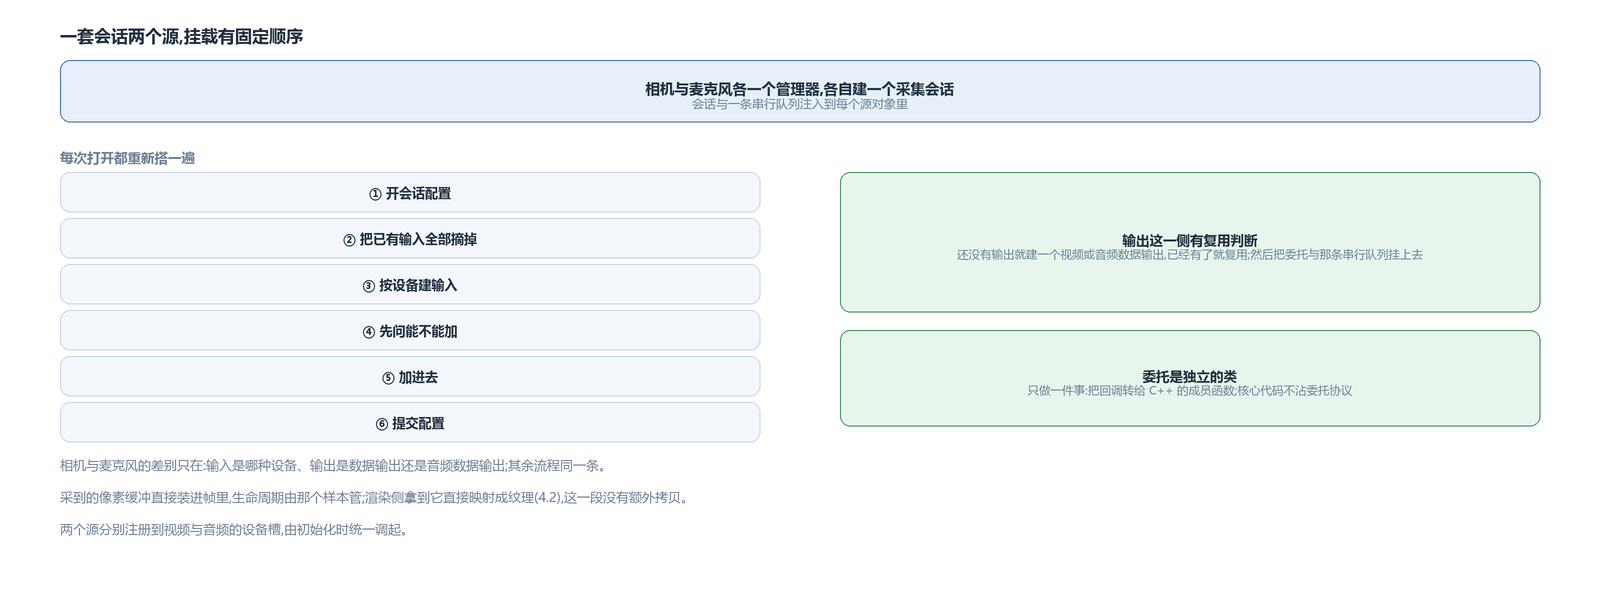Select step ⑥ 提交配置
The height and width of the screenshot is (600, 1600).
[x=410, y=422]
